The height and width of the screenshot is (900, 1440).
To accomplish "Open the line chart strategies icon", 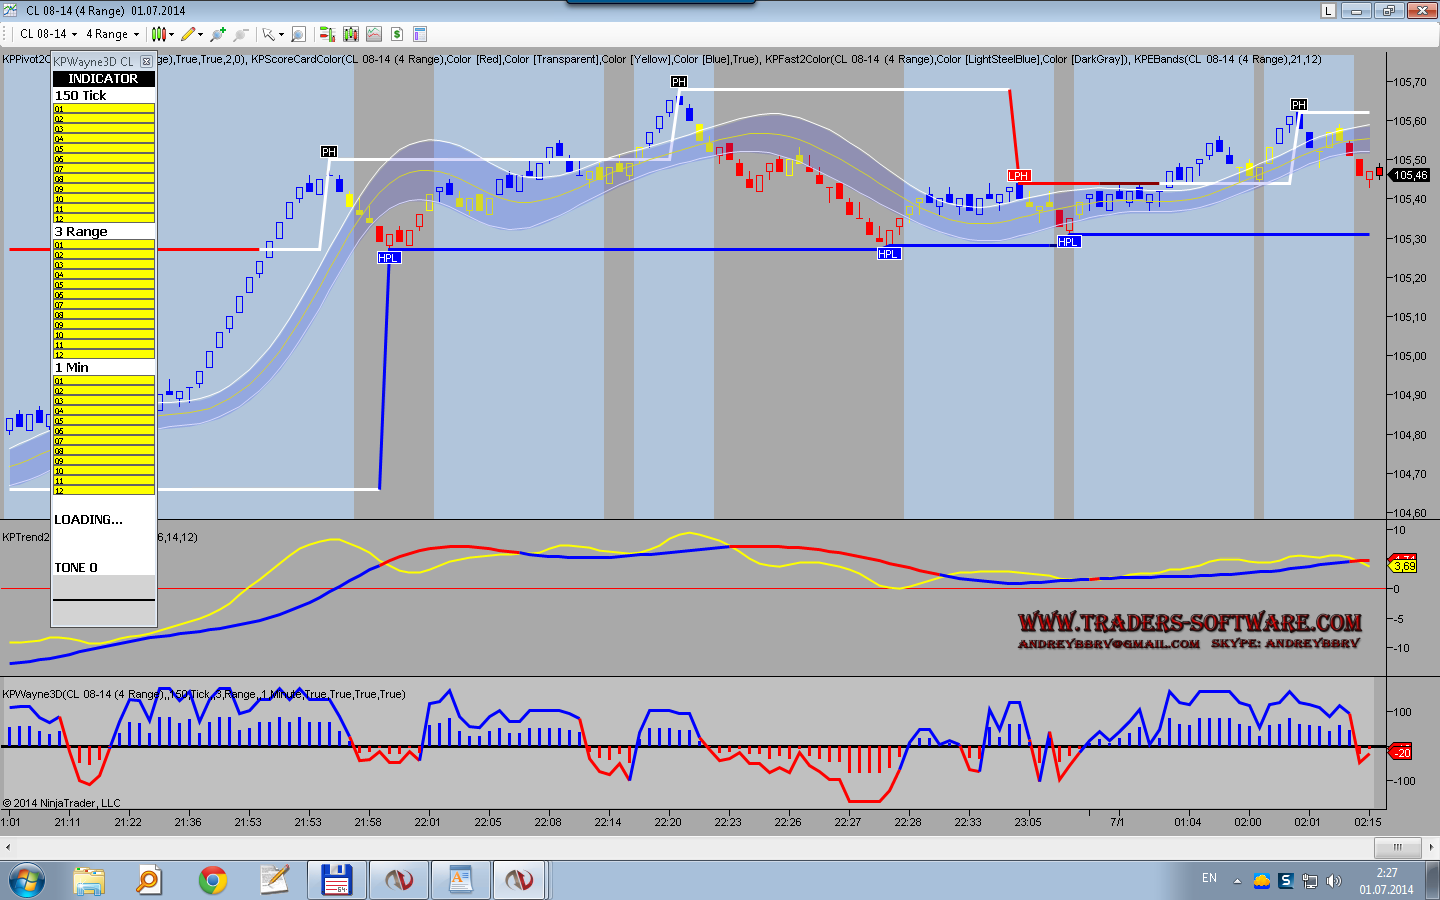I will pos(374,34).
